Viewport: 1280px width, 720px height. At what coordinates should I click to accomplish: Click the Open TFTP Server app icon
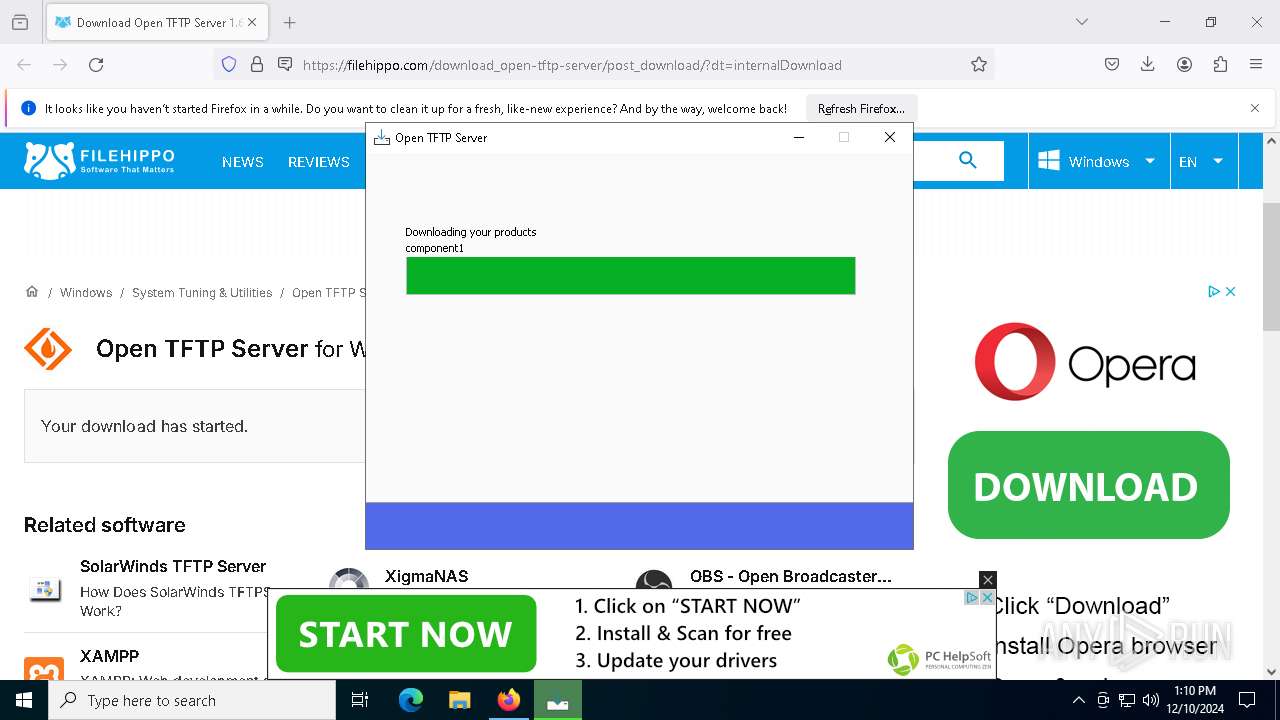(x=48, y=350)
